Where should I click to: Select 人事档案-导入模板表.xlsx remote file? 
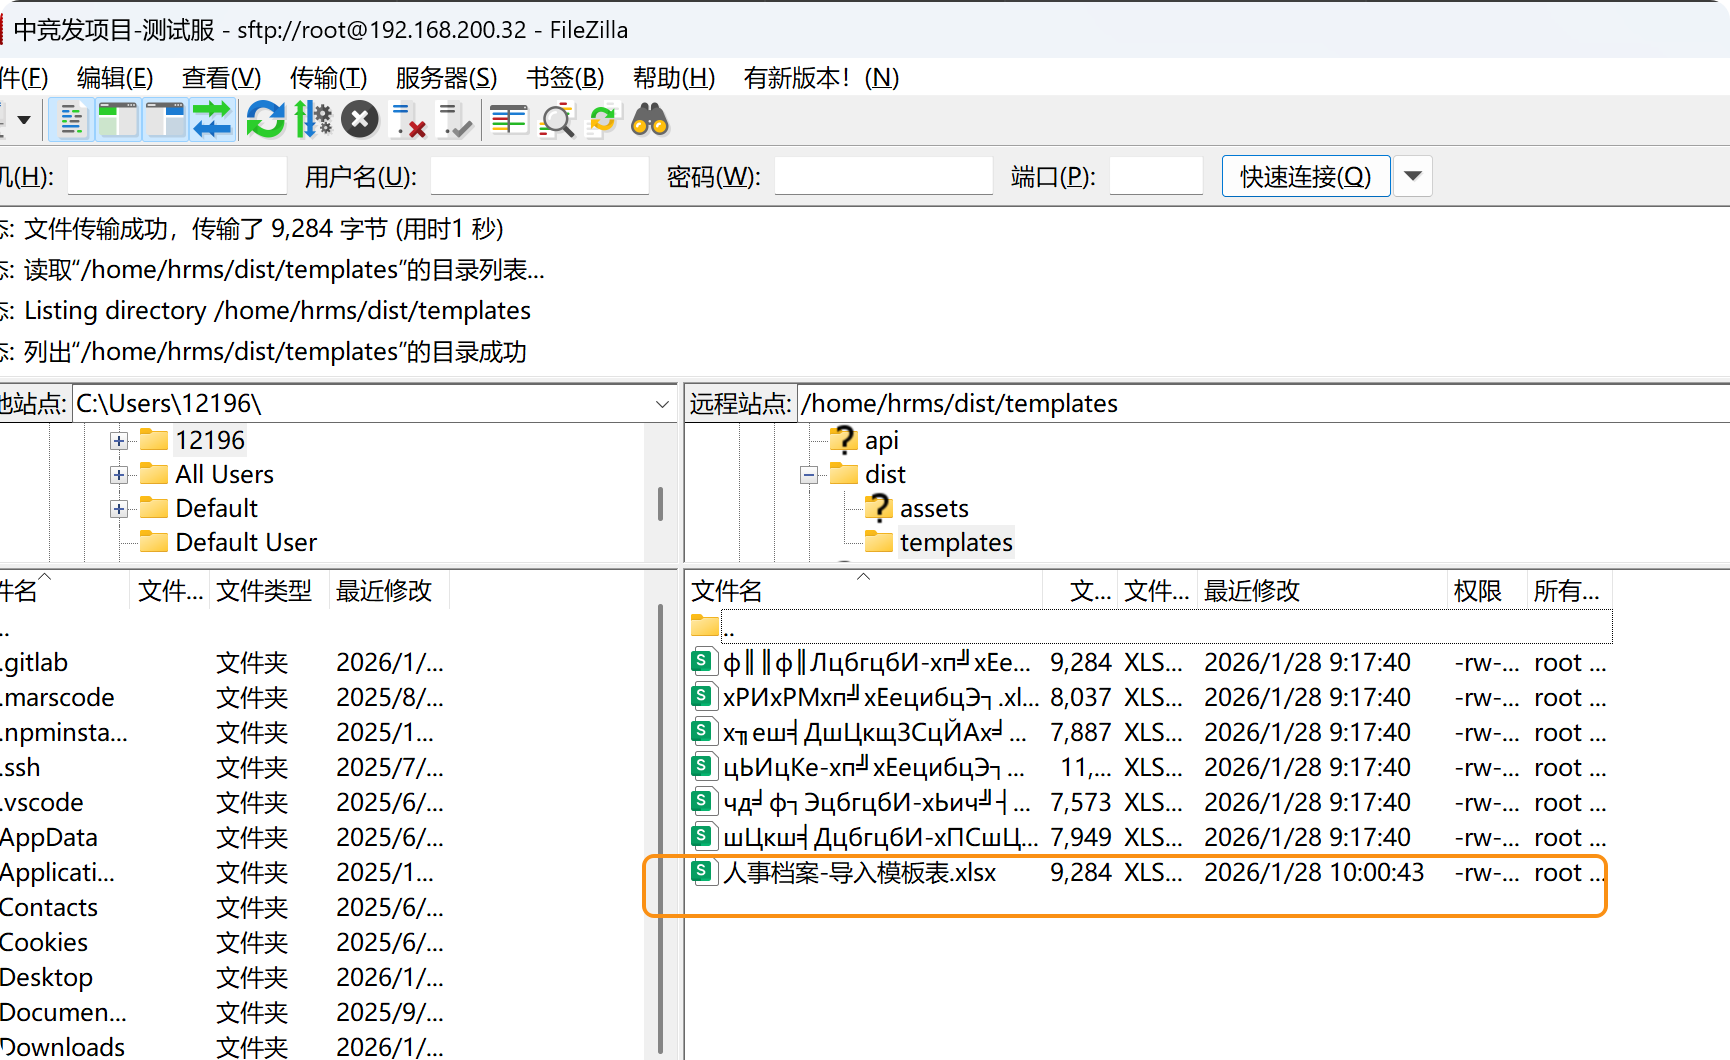coord(859,873)
